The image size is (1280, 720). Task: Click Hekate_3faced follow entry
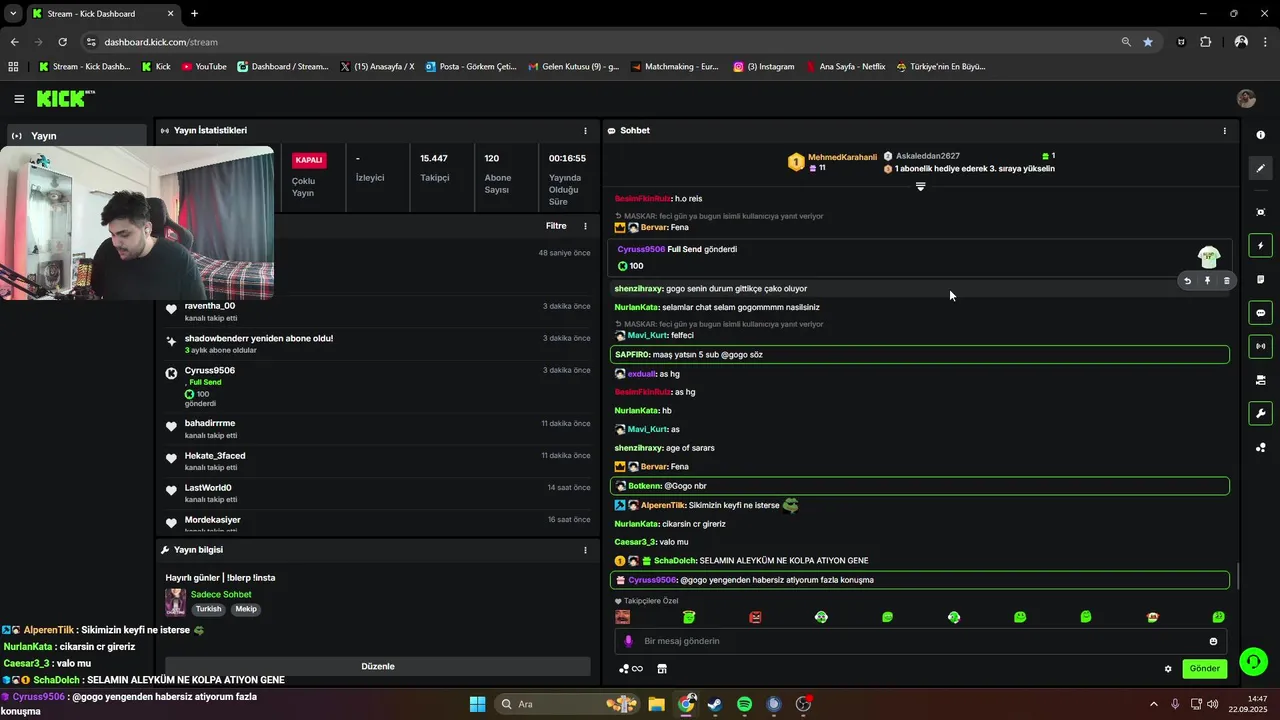(378, 461)
